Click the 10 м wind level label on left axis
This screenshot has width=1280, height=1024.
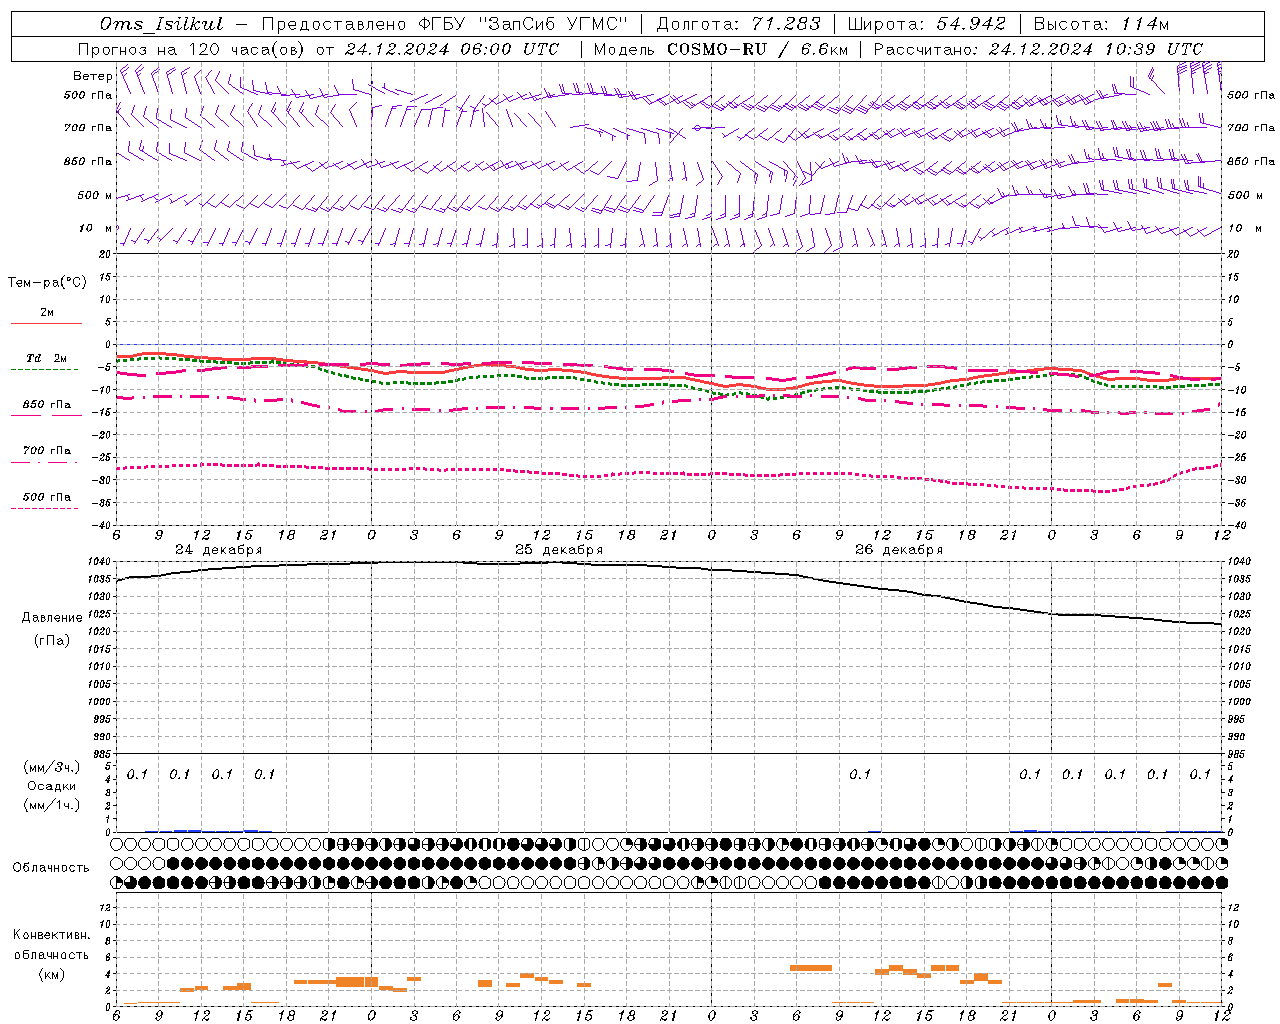click(x=96, y=228)
